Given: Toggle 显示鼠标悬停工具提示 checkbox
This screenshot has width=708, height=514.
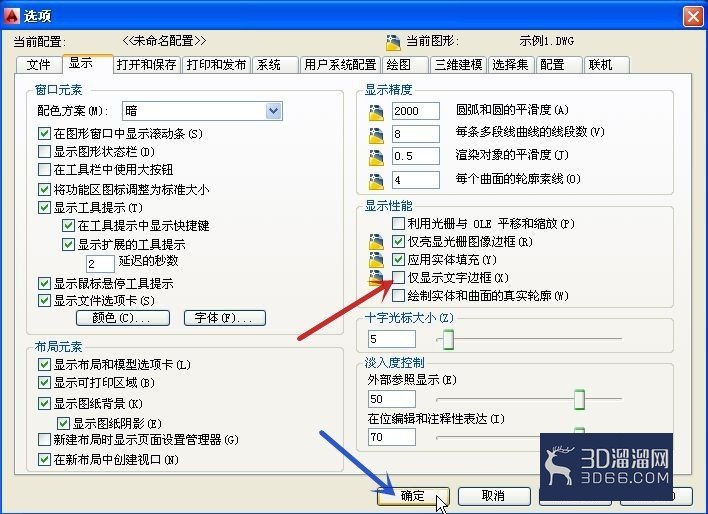Looking at the screenshot, I should pos(44,283).
